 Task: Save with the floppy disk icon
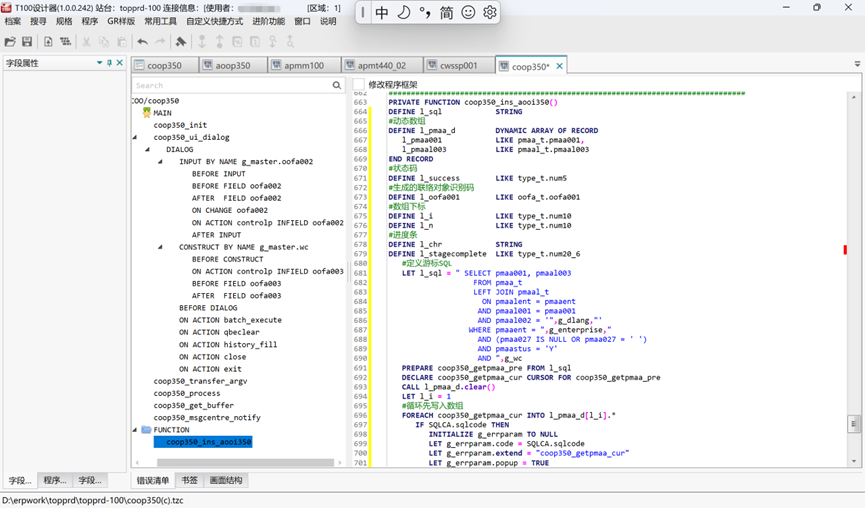tap(27, 42)
